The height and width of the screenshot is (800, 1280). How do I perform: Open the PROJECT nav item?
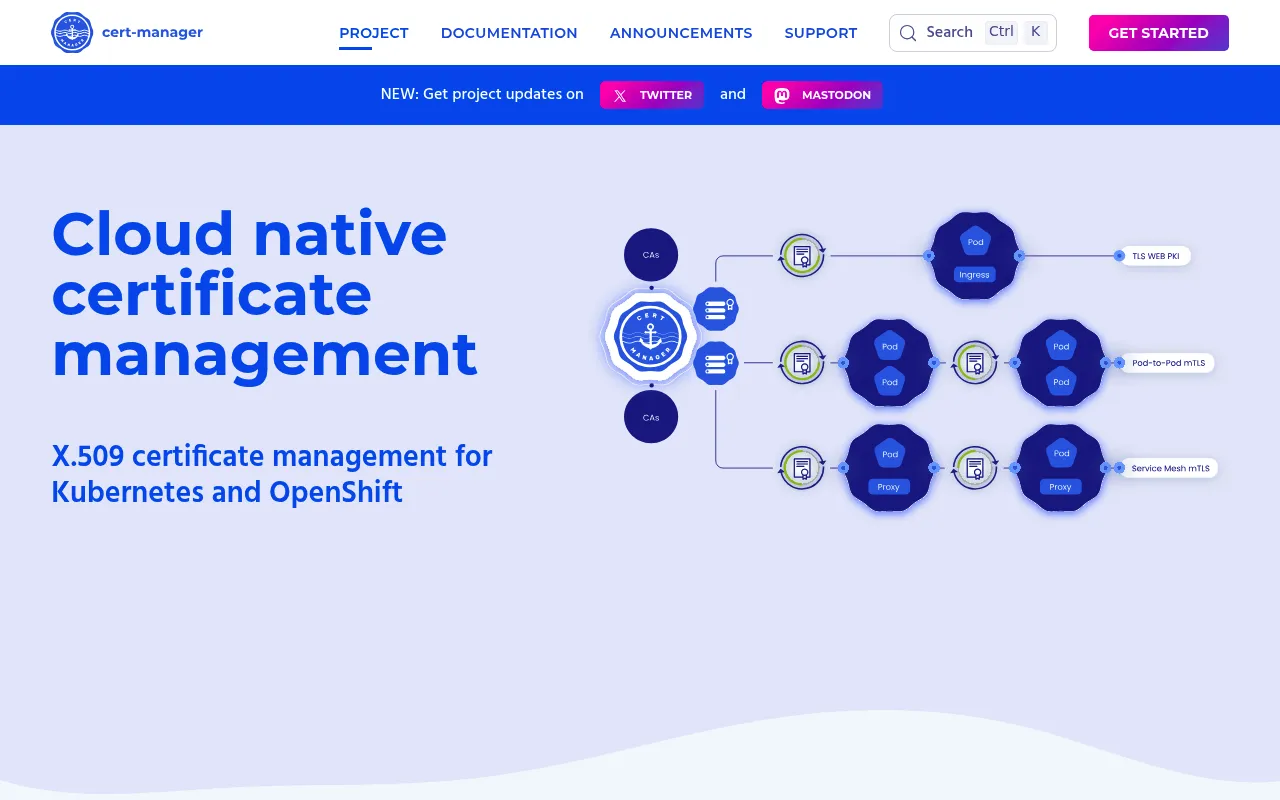(x=374, y=33)
